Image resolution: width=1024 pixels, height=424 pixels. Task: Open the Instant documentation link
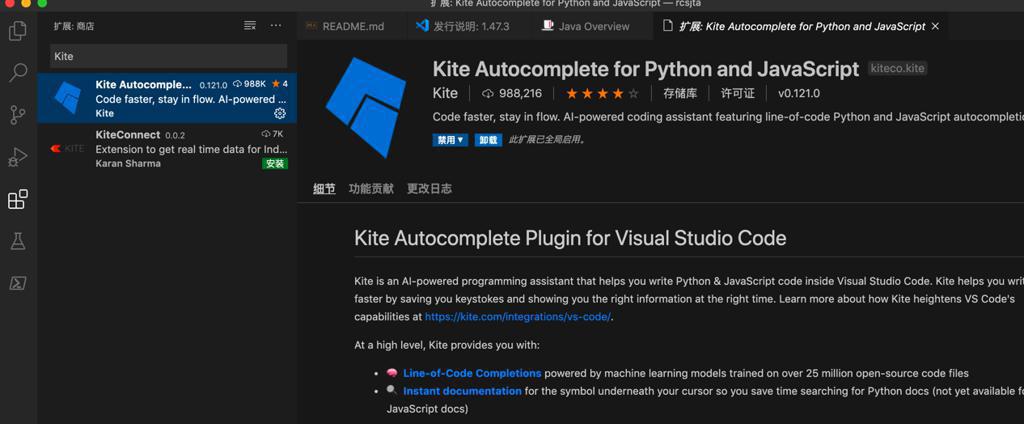coord(462,391)
